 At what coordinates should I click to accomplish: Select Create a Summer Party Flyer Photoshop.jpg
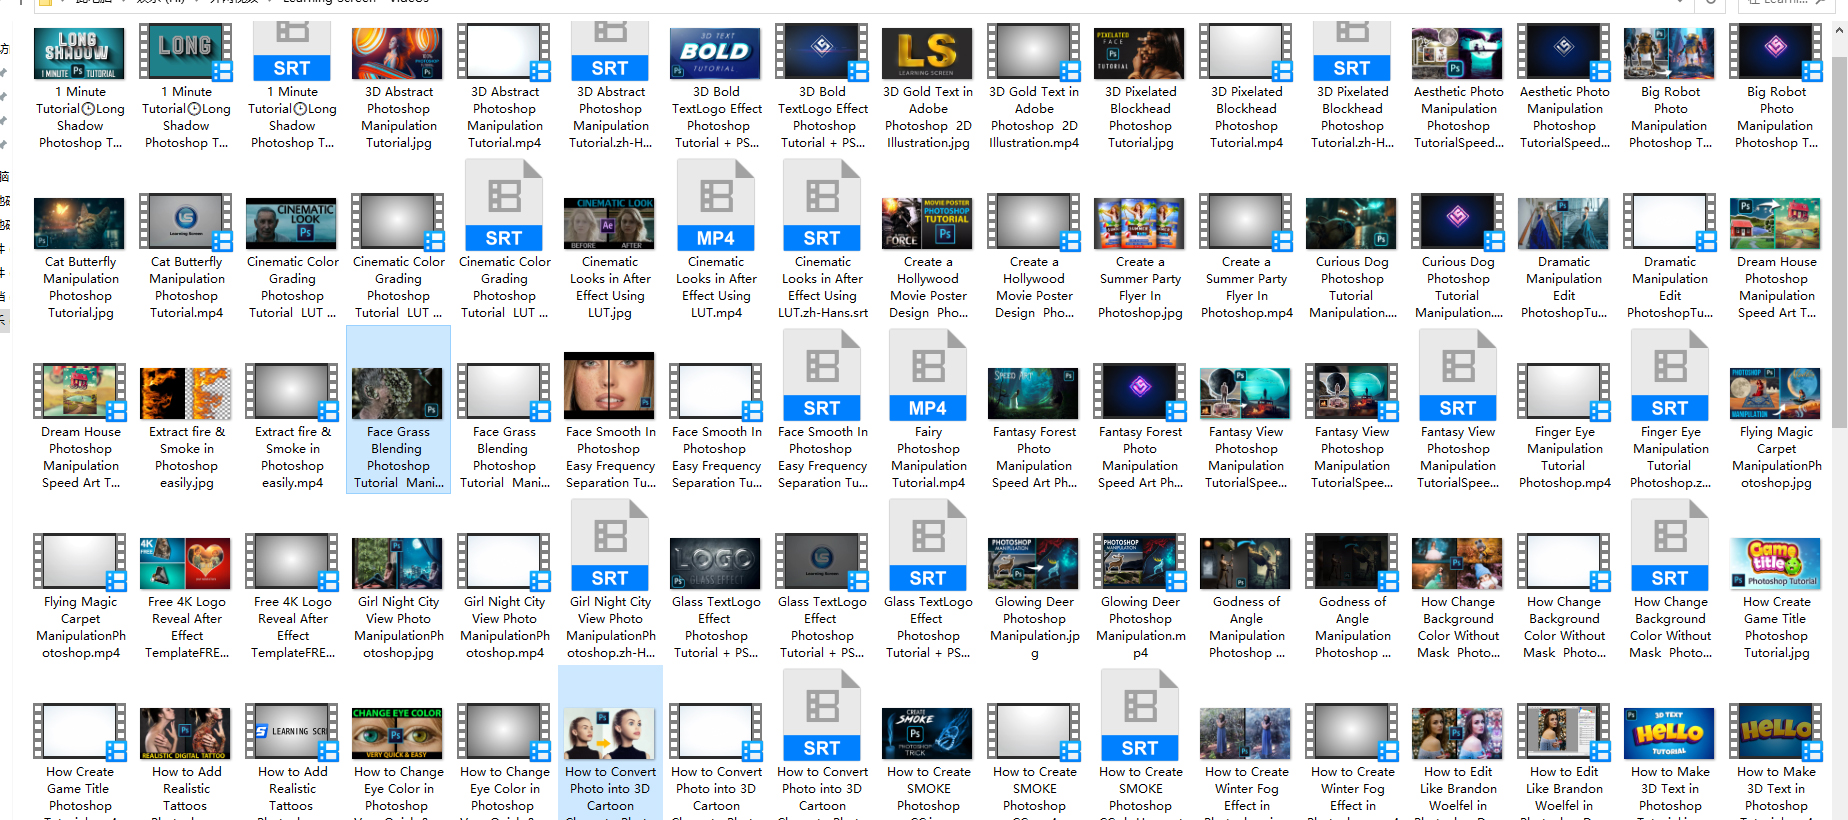[1140, 223]
